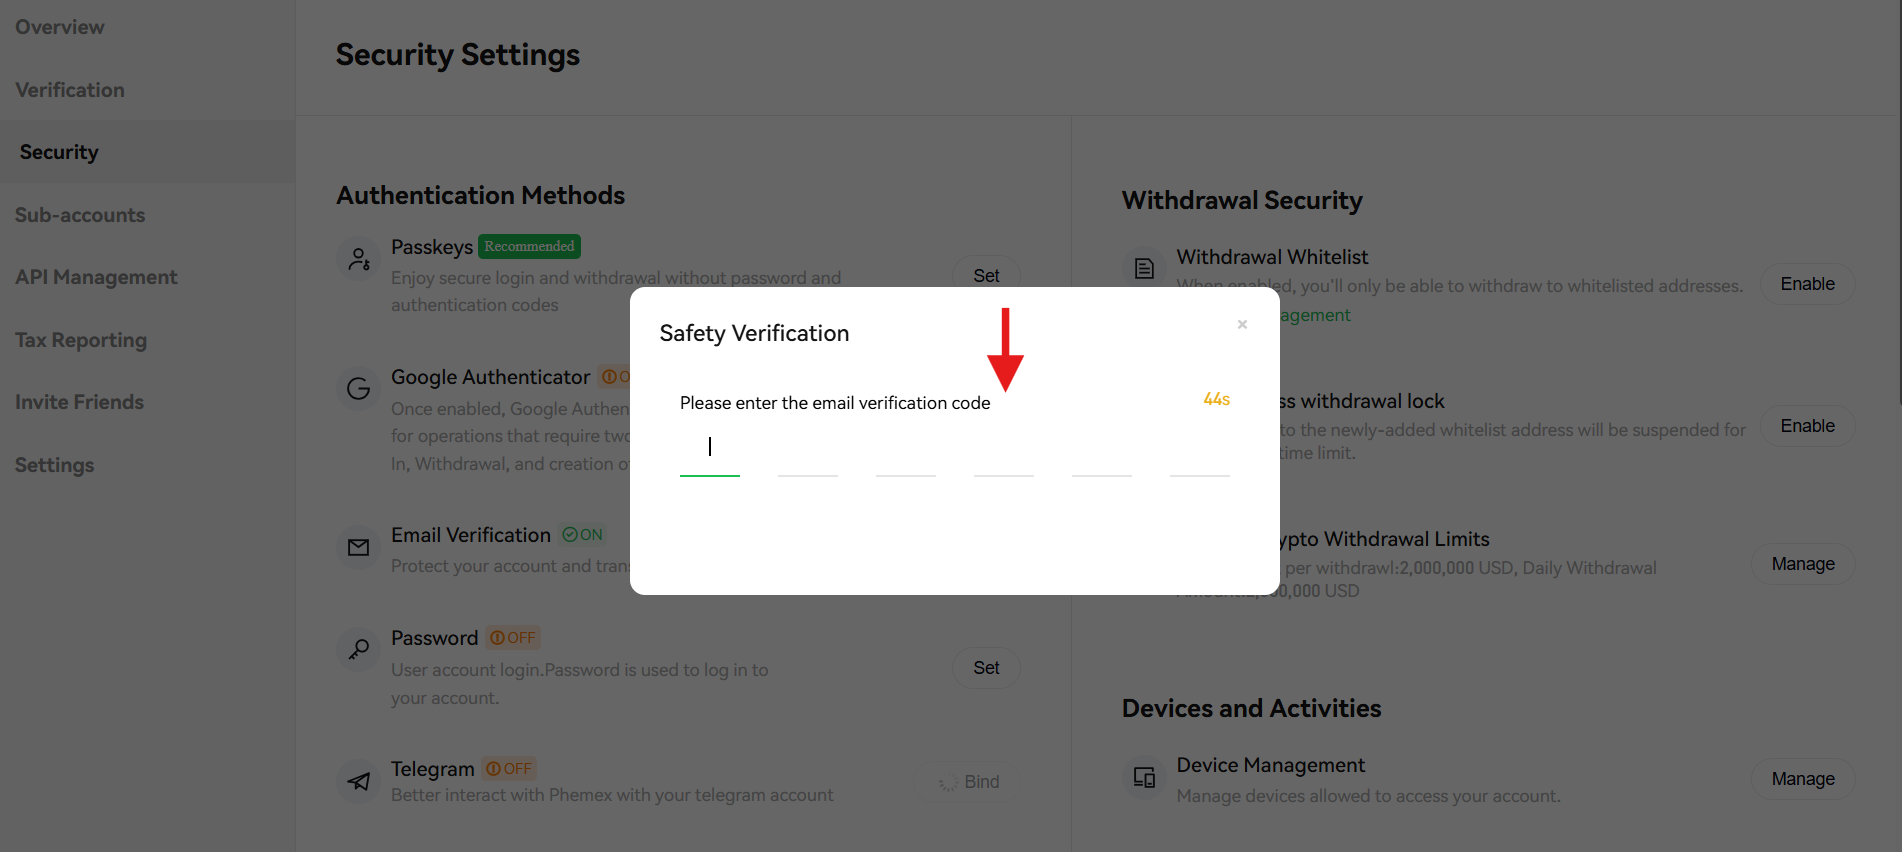Click Set next to Passkeys
Viewport: 1902px width, 852px height.
click(x=986, y=275)
